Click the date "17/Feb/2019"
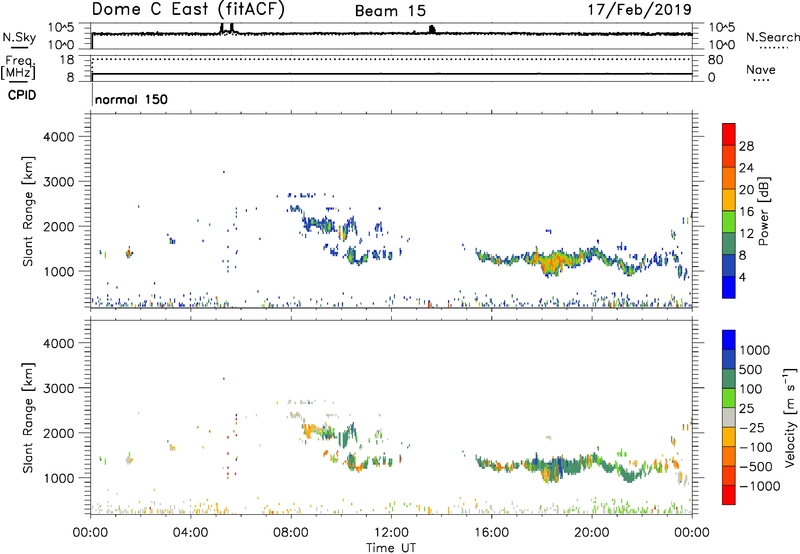The height and width of the screenshot is (554, 800). (639, 9)
